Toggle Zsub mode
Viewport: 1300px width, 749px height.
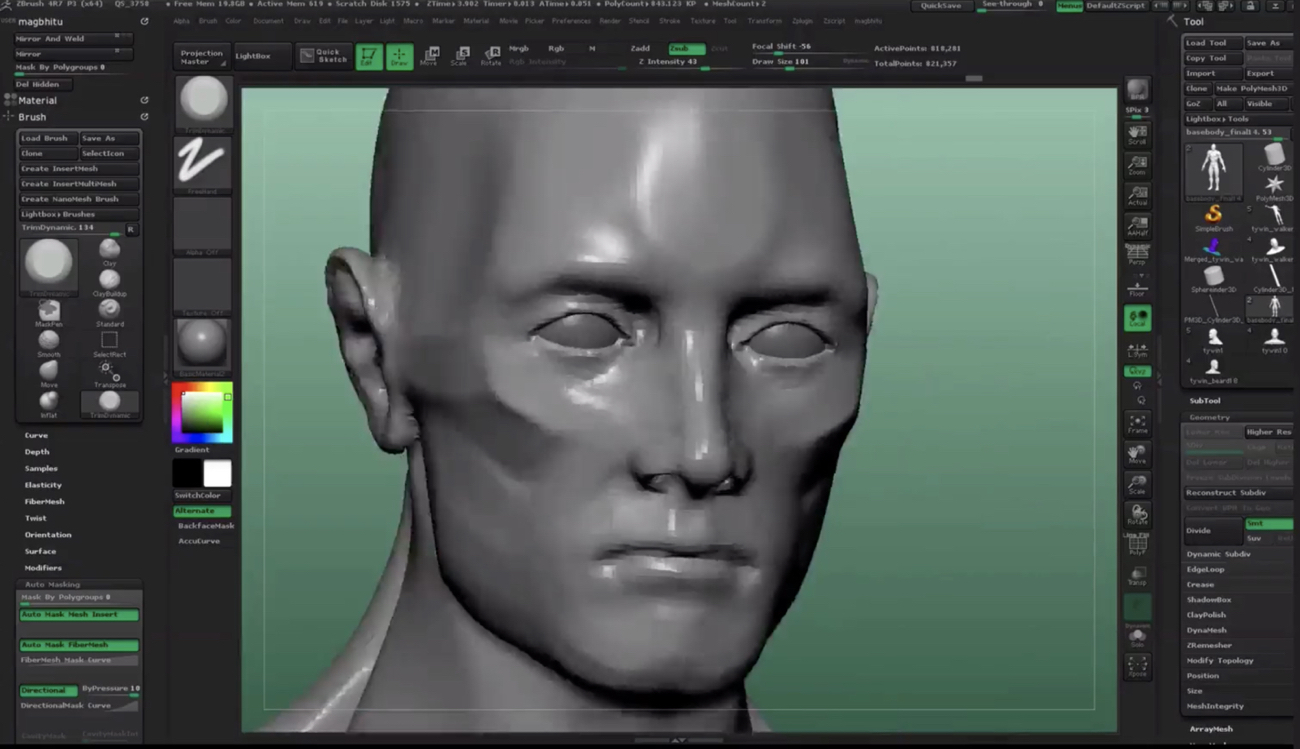(x=686, y=48)
